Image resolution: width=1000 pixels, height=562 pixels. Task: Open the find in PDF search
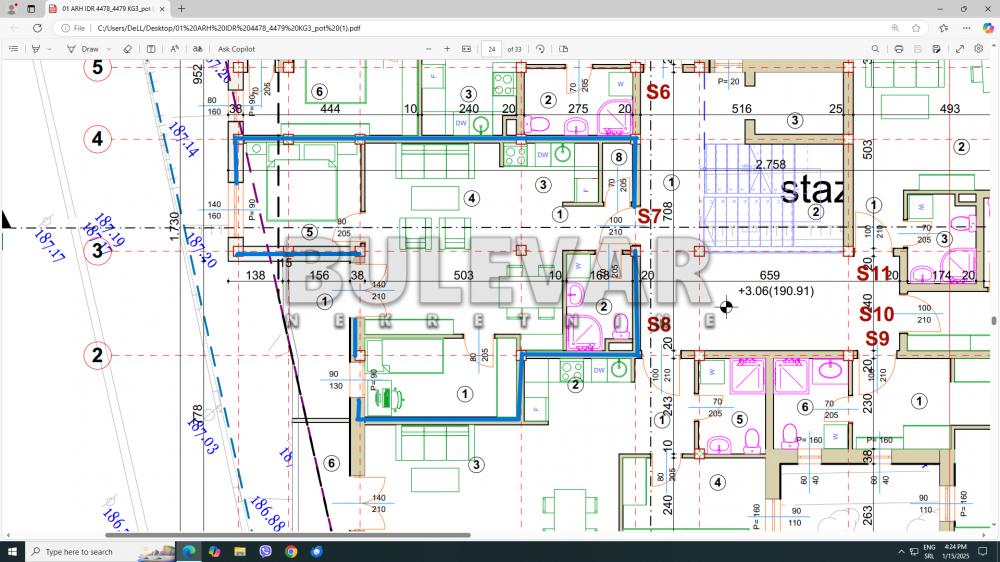point(875,48)
